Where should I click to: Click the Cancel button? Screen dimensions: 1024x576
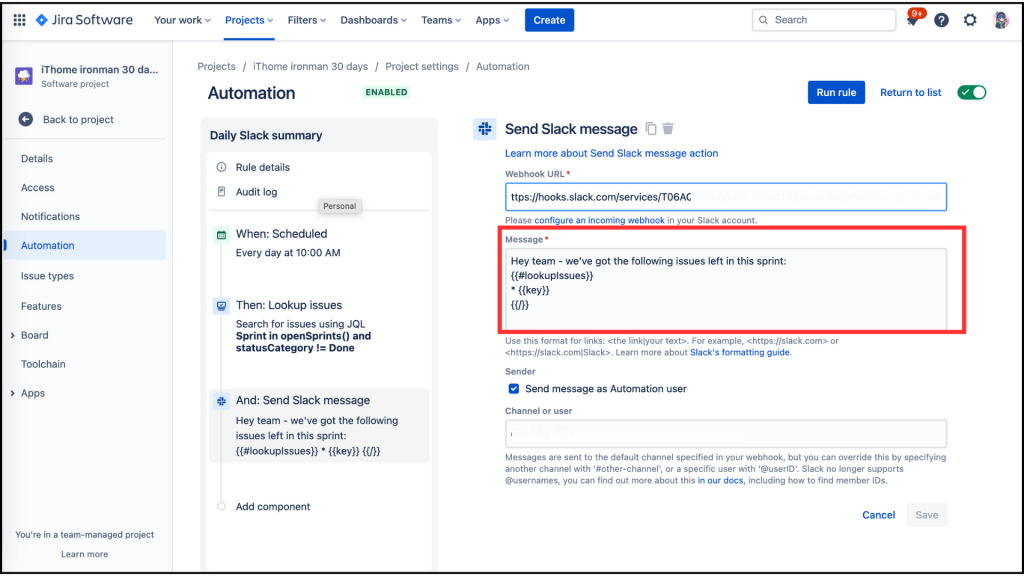click(878, 515)
